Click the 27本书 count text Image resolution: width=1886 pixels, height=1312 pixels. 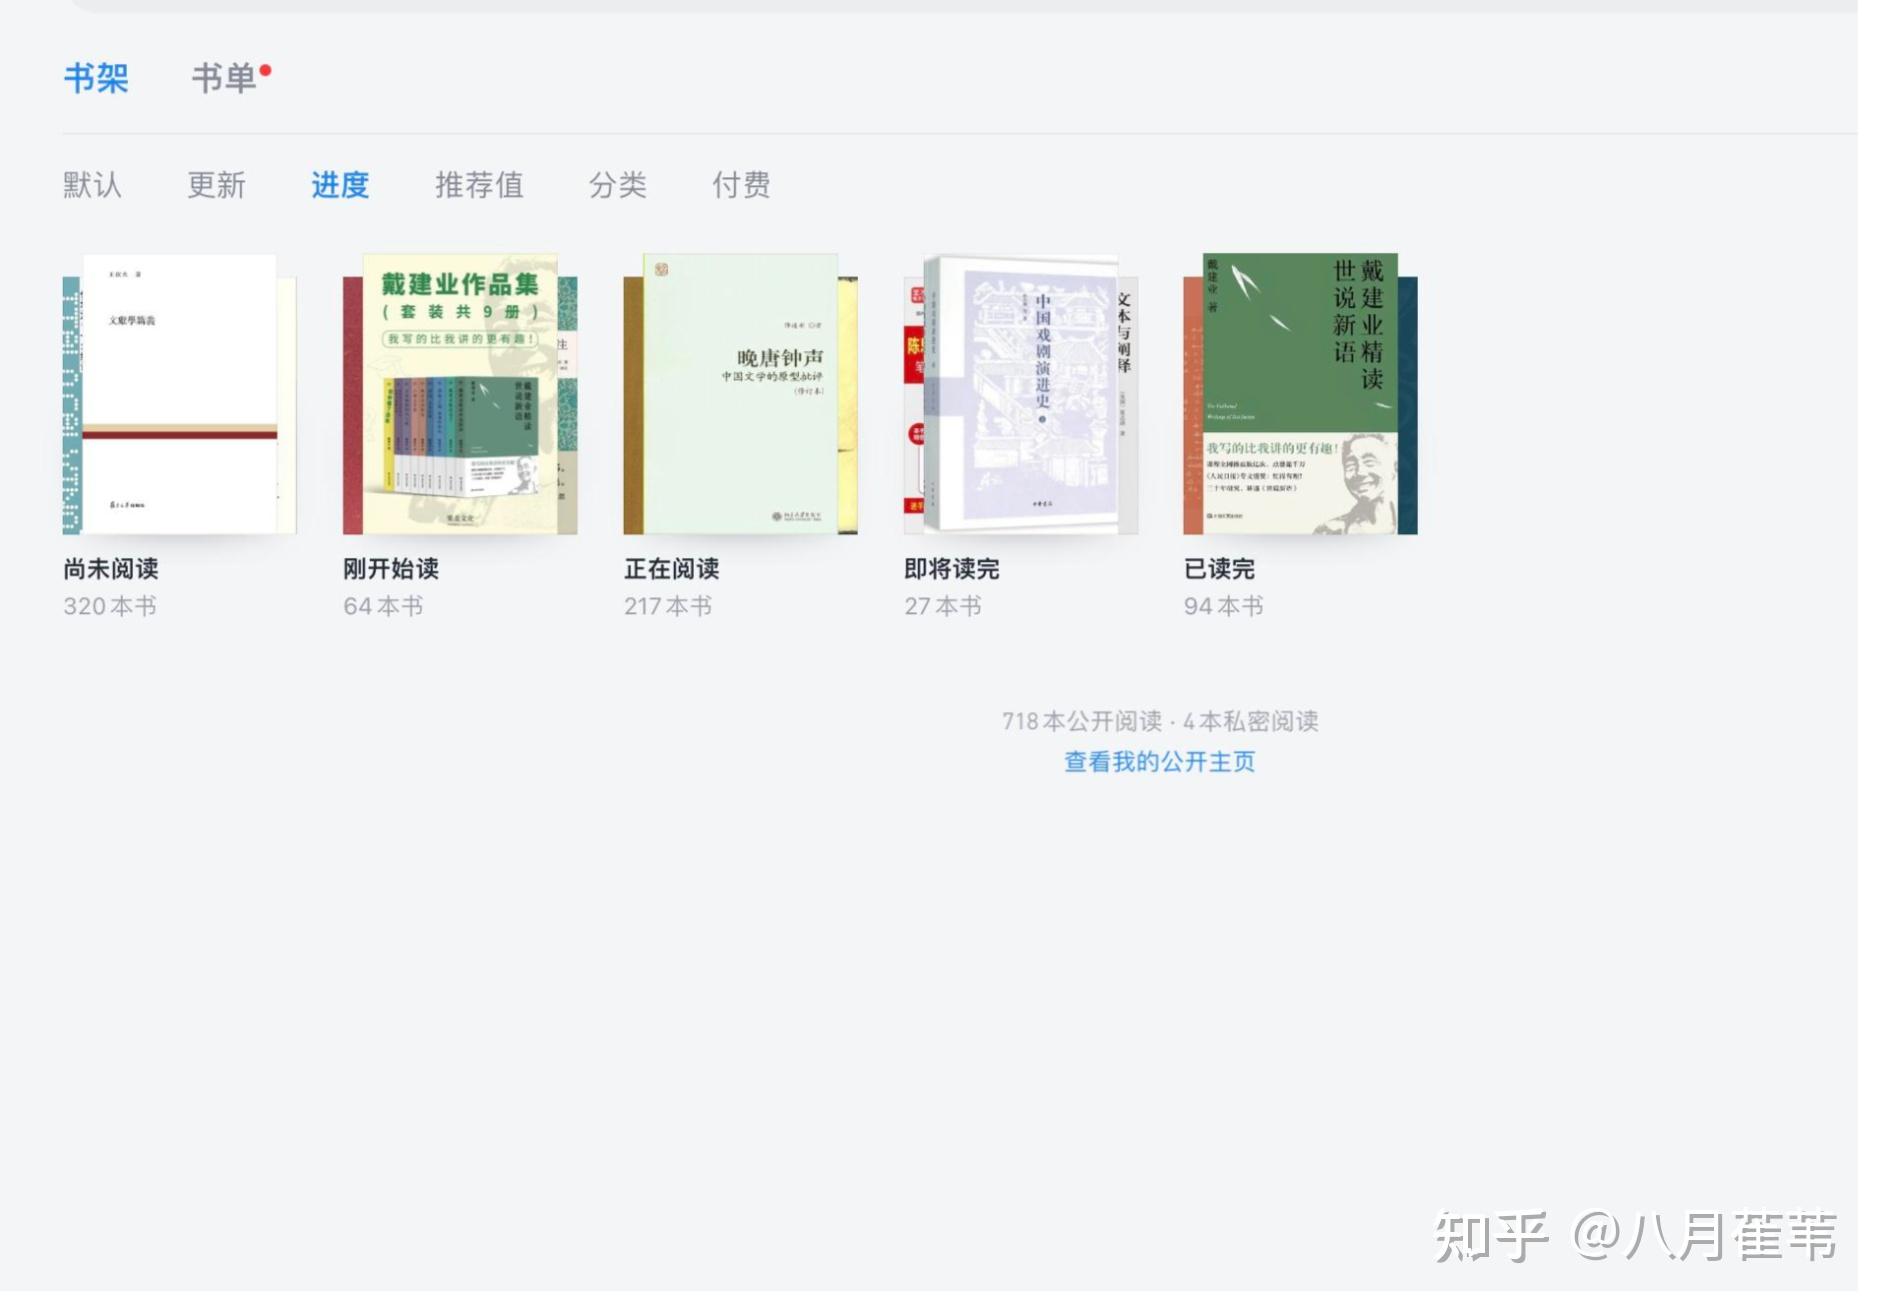(x=943, y=606)
